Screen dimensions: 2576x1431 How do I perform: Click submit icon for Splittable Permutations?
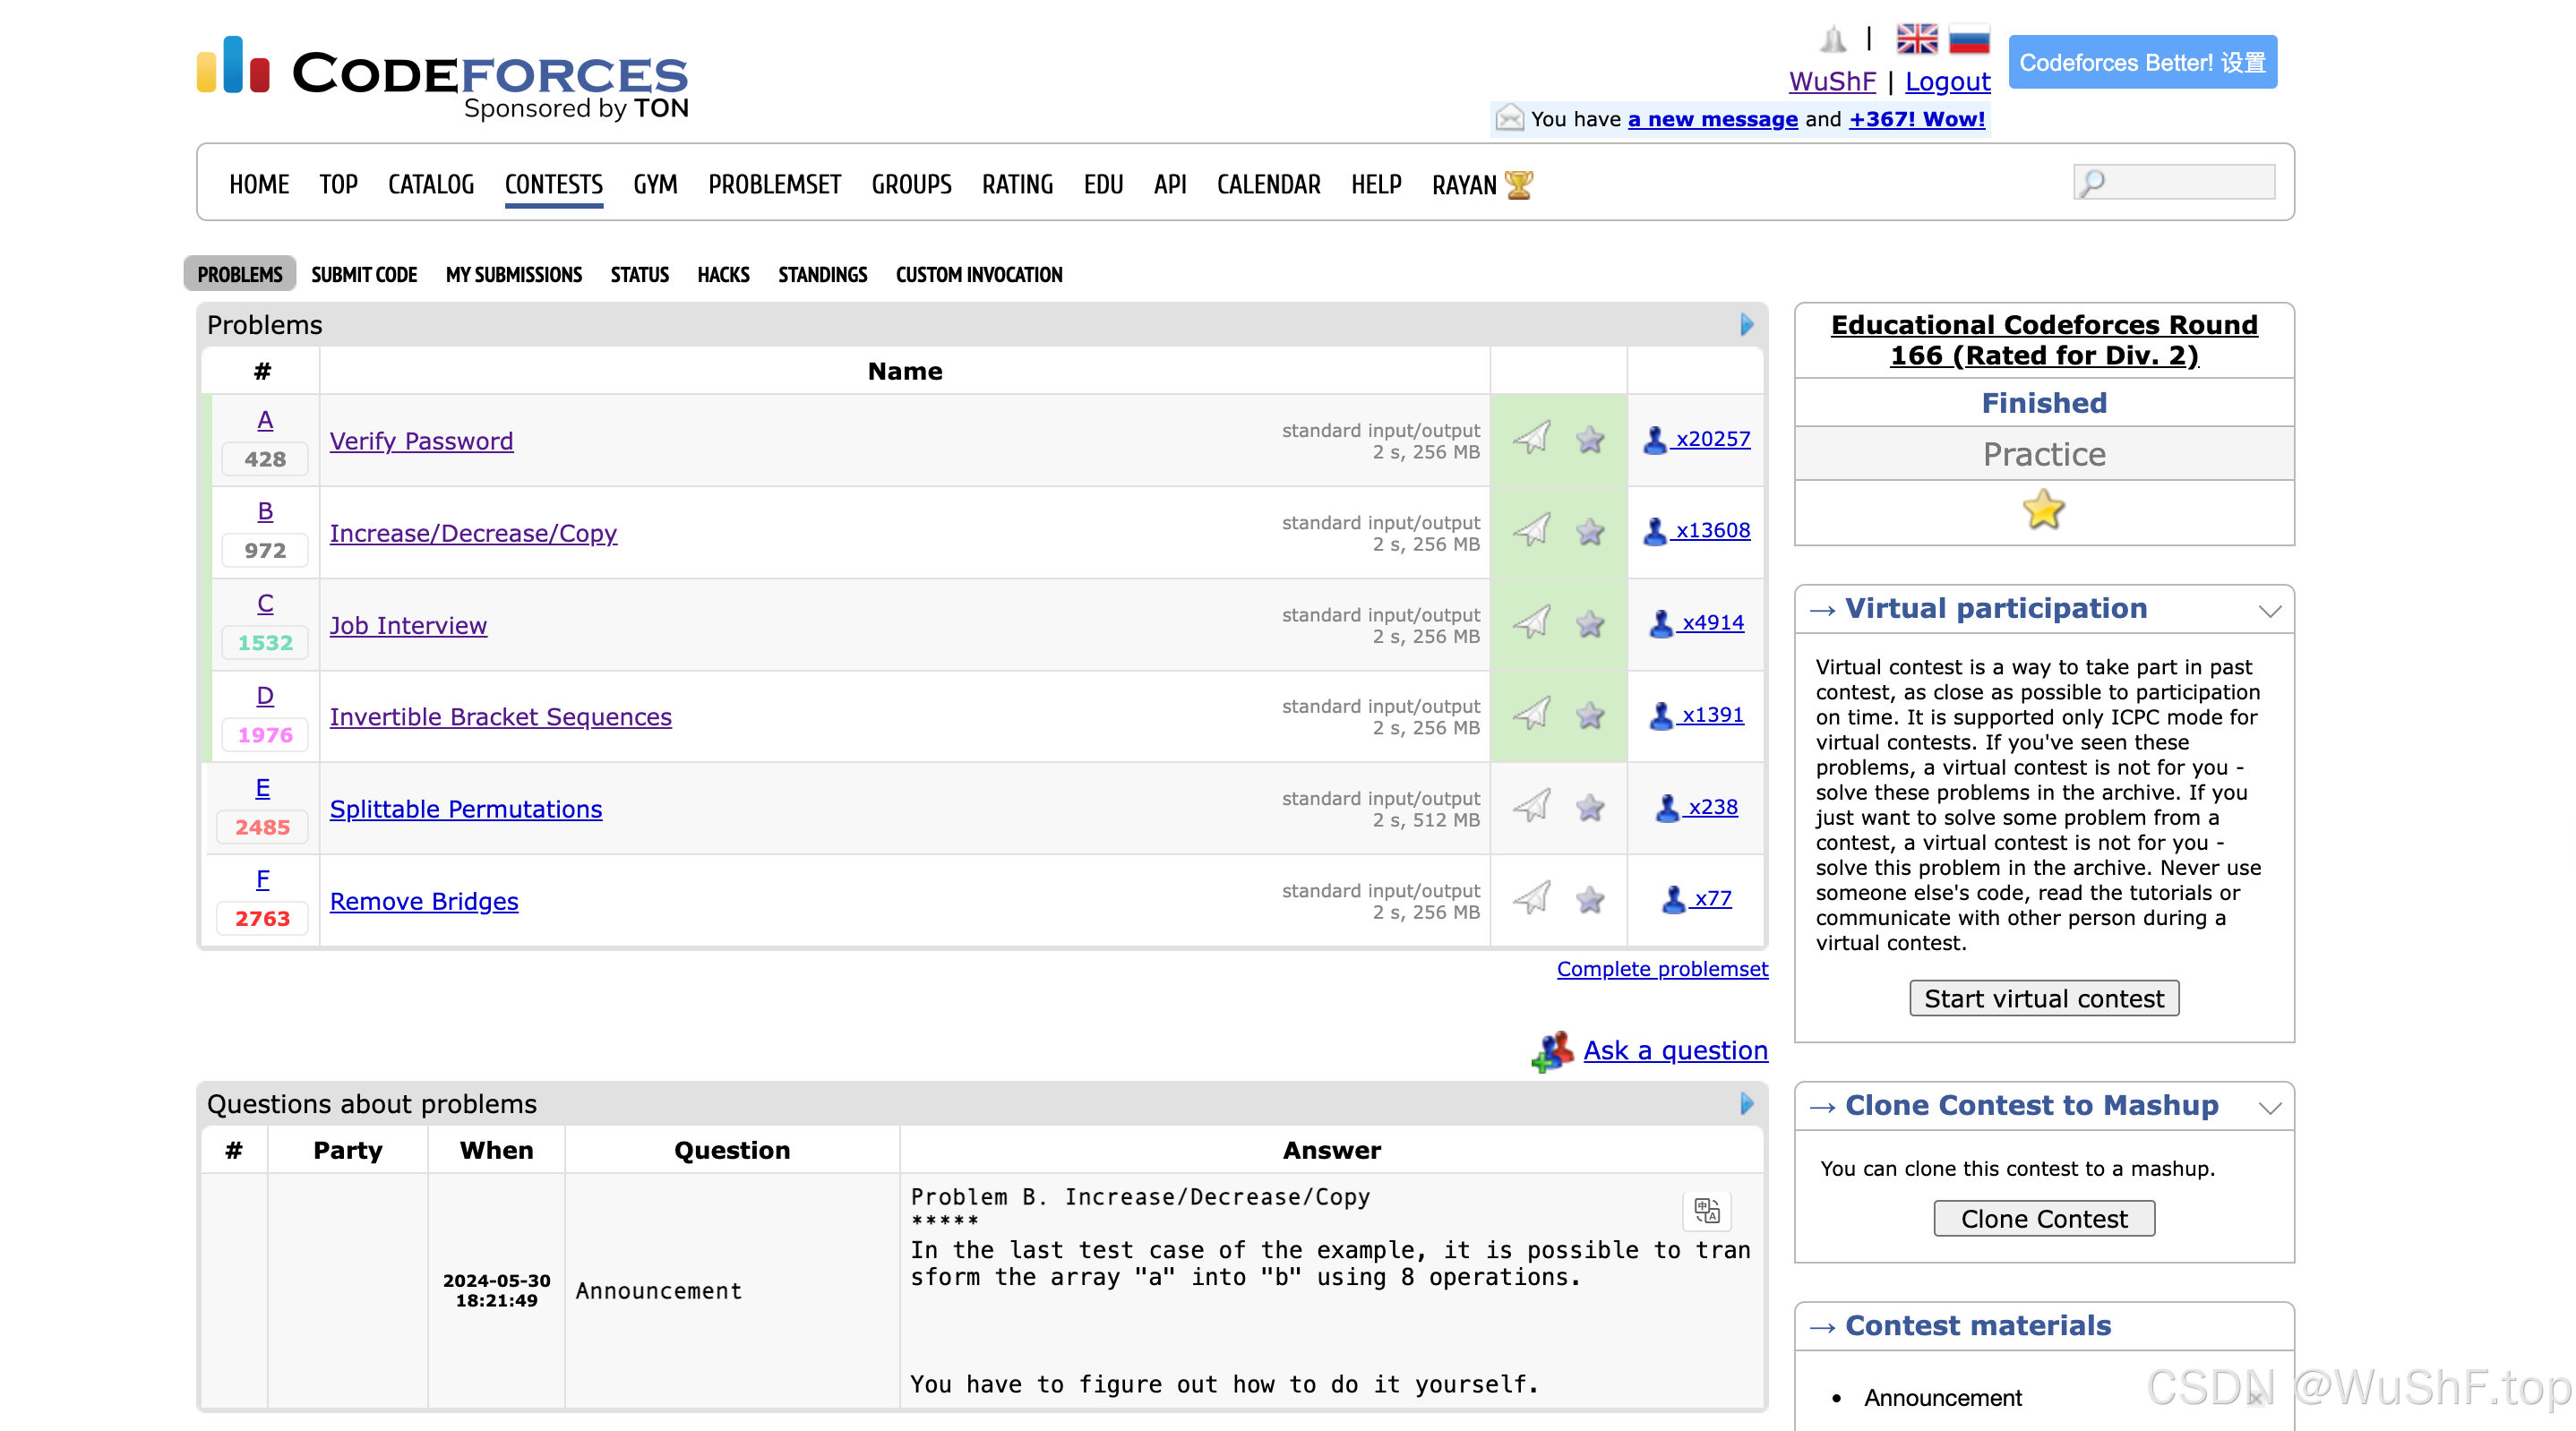click(1531, 806)
